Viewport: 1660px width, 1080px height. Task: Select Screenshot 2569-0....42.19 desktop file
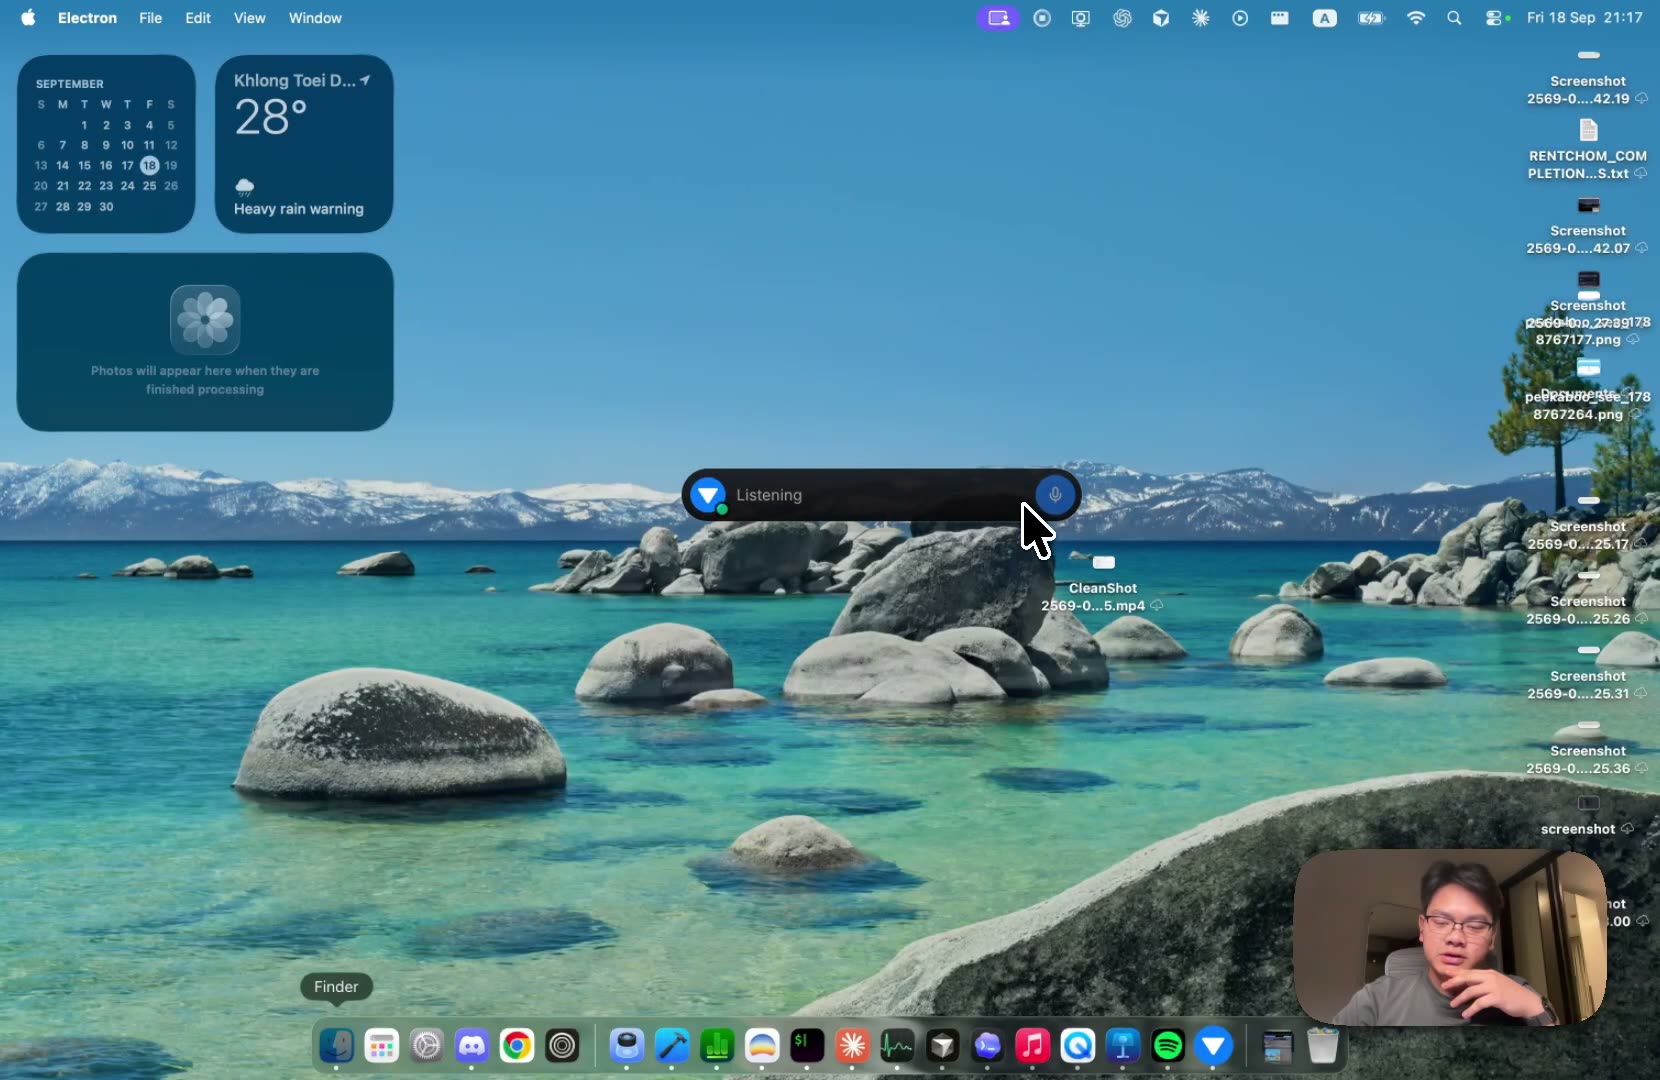(1588, 80)
